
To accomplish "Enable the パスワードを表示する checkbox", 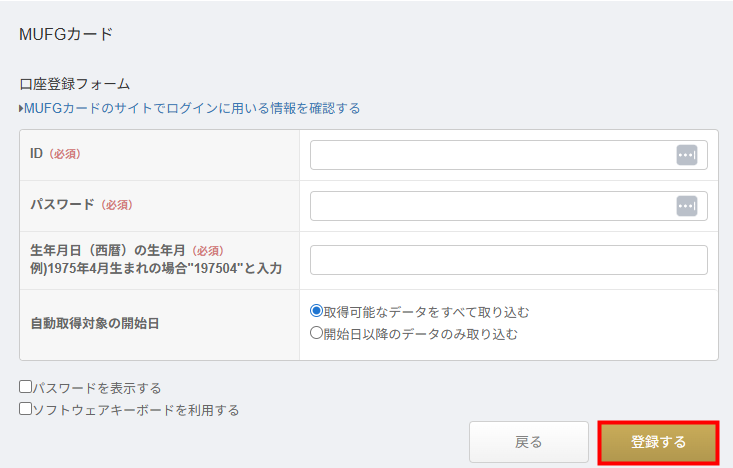I will coord(26,387).
